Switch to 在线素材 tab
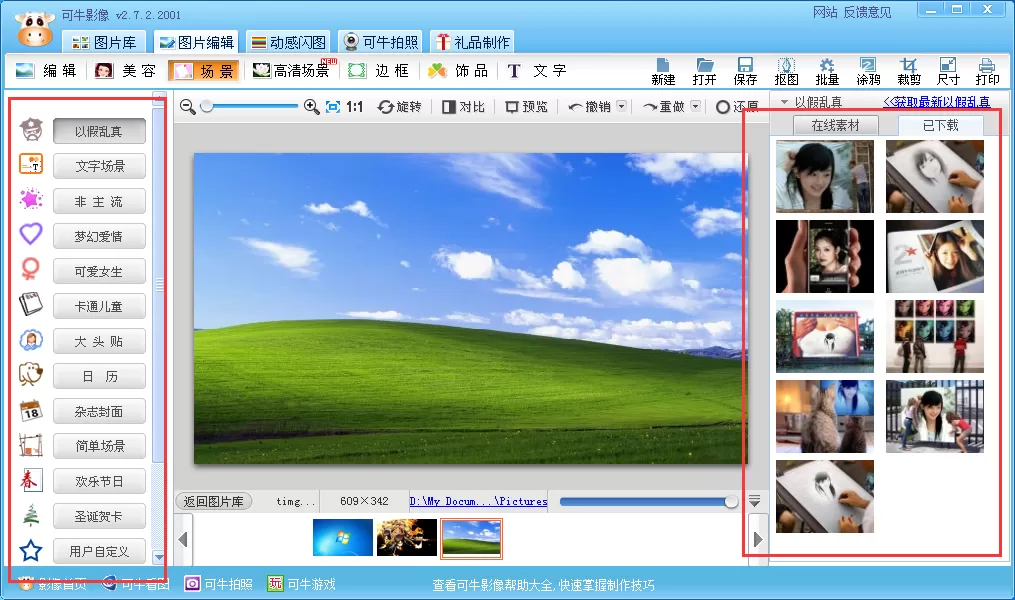The image size is (1015, 600). pyautogui.click(x=835, y=126)
